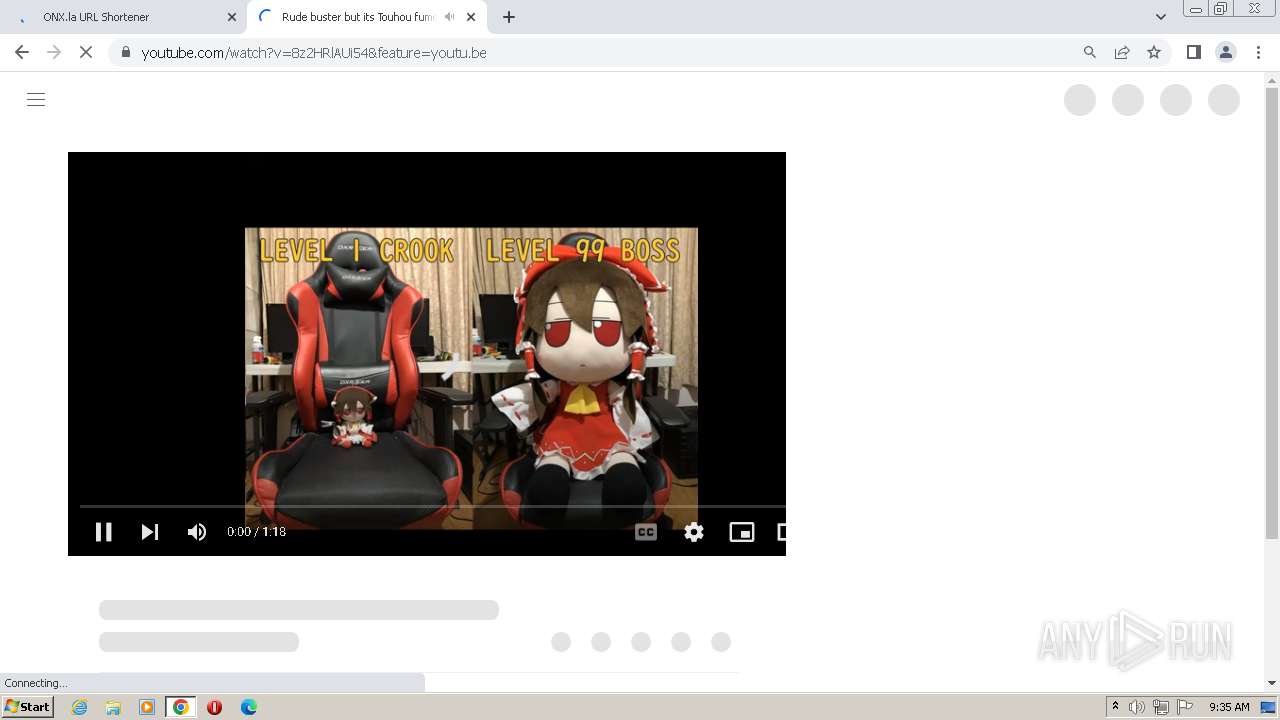The image size is (1280, 720).
Task: Go forward in browser history
Action: click(x=54, y=52)
